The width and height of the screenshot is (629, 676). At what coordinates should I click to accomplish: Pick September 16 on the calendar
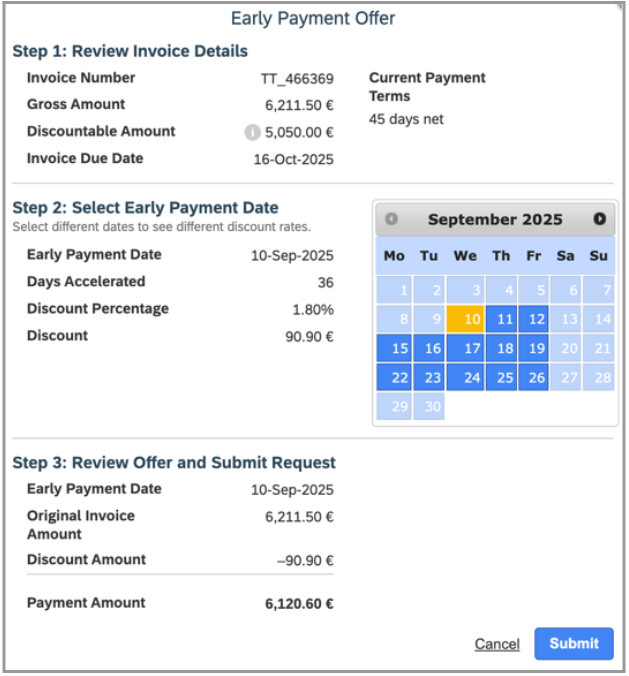coord(429,348)
